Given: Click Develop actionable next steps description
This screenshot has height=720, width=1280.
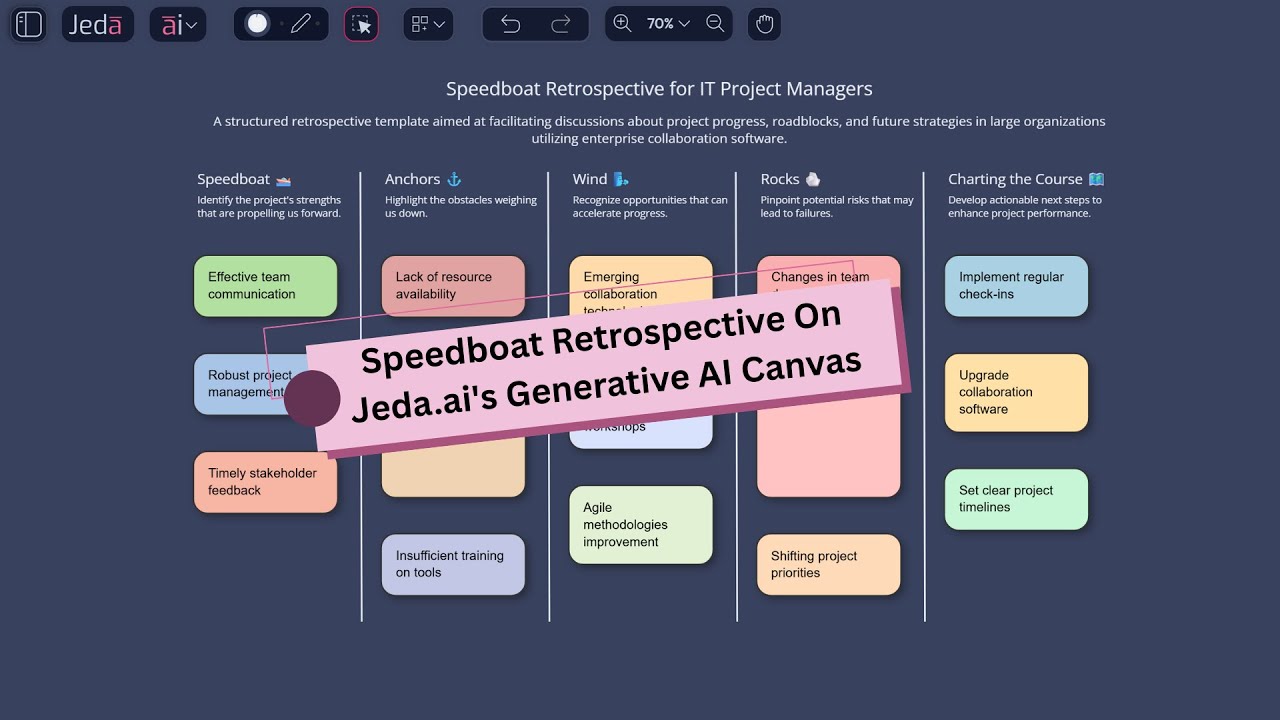Looking at the screenshot, I should (1025, 207).
